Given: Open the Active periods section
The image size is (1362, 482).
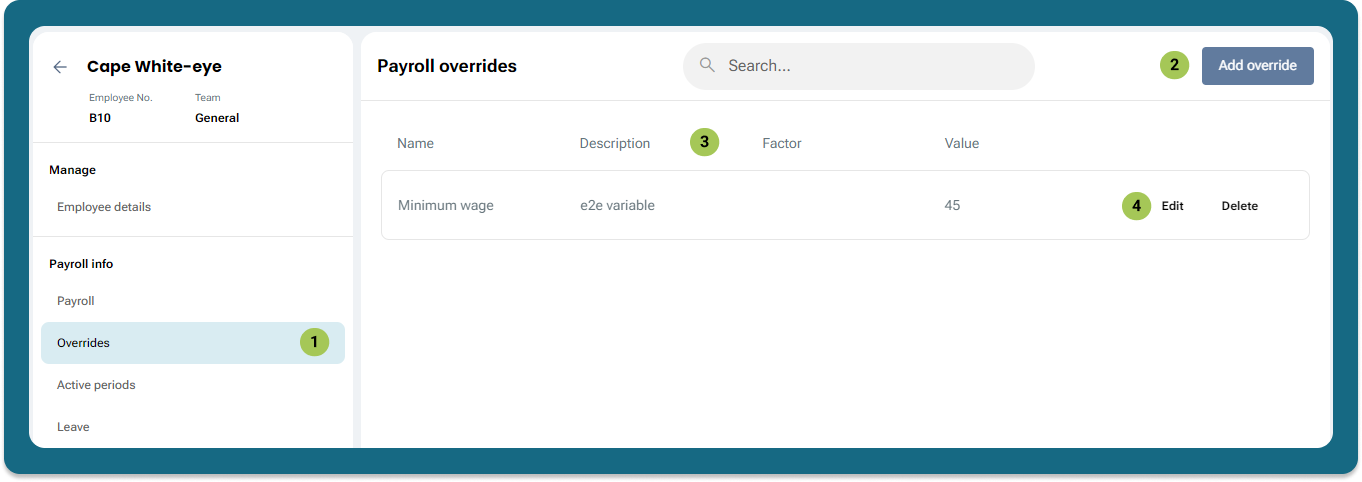Looking at the screenshot, I should pos(96,385).
